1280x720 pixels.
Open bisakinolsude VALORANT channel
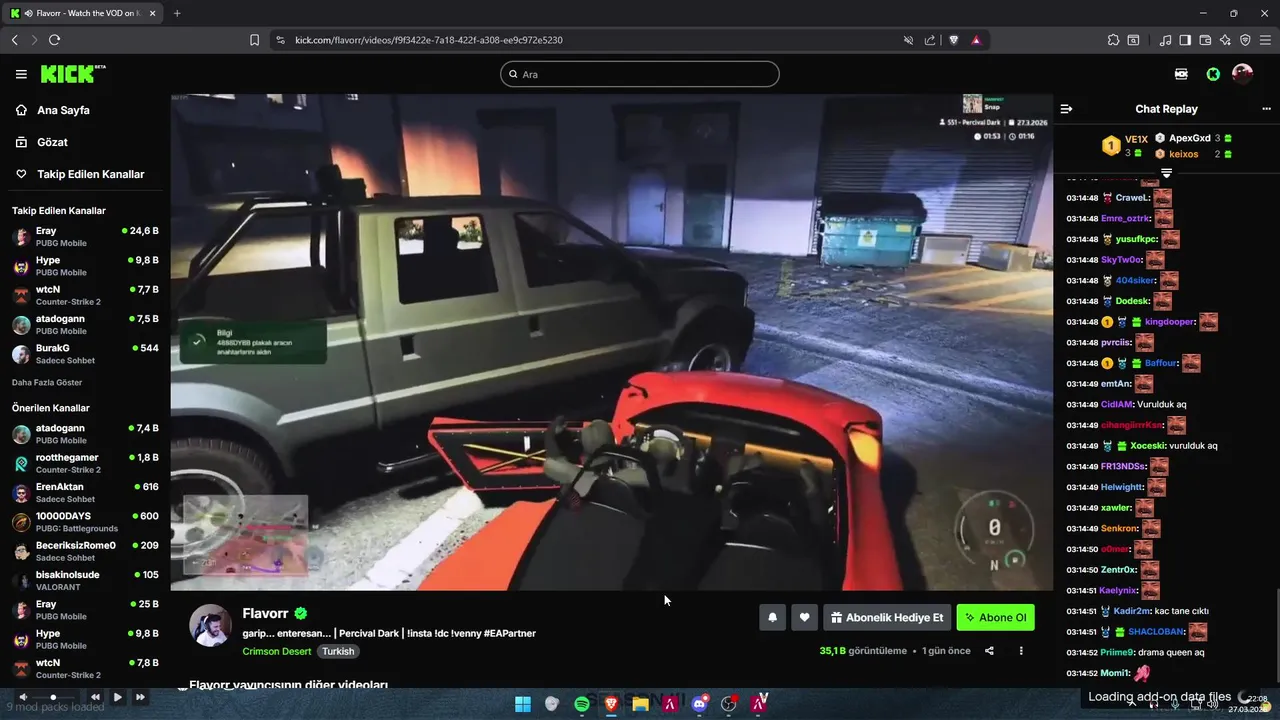(x=85, y=581)
